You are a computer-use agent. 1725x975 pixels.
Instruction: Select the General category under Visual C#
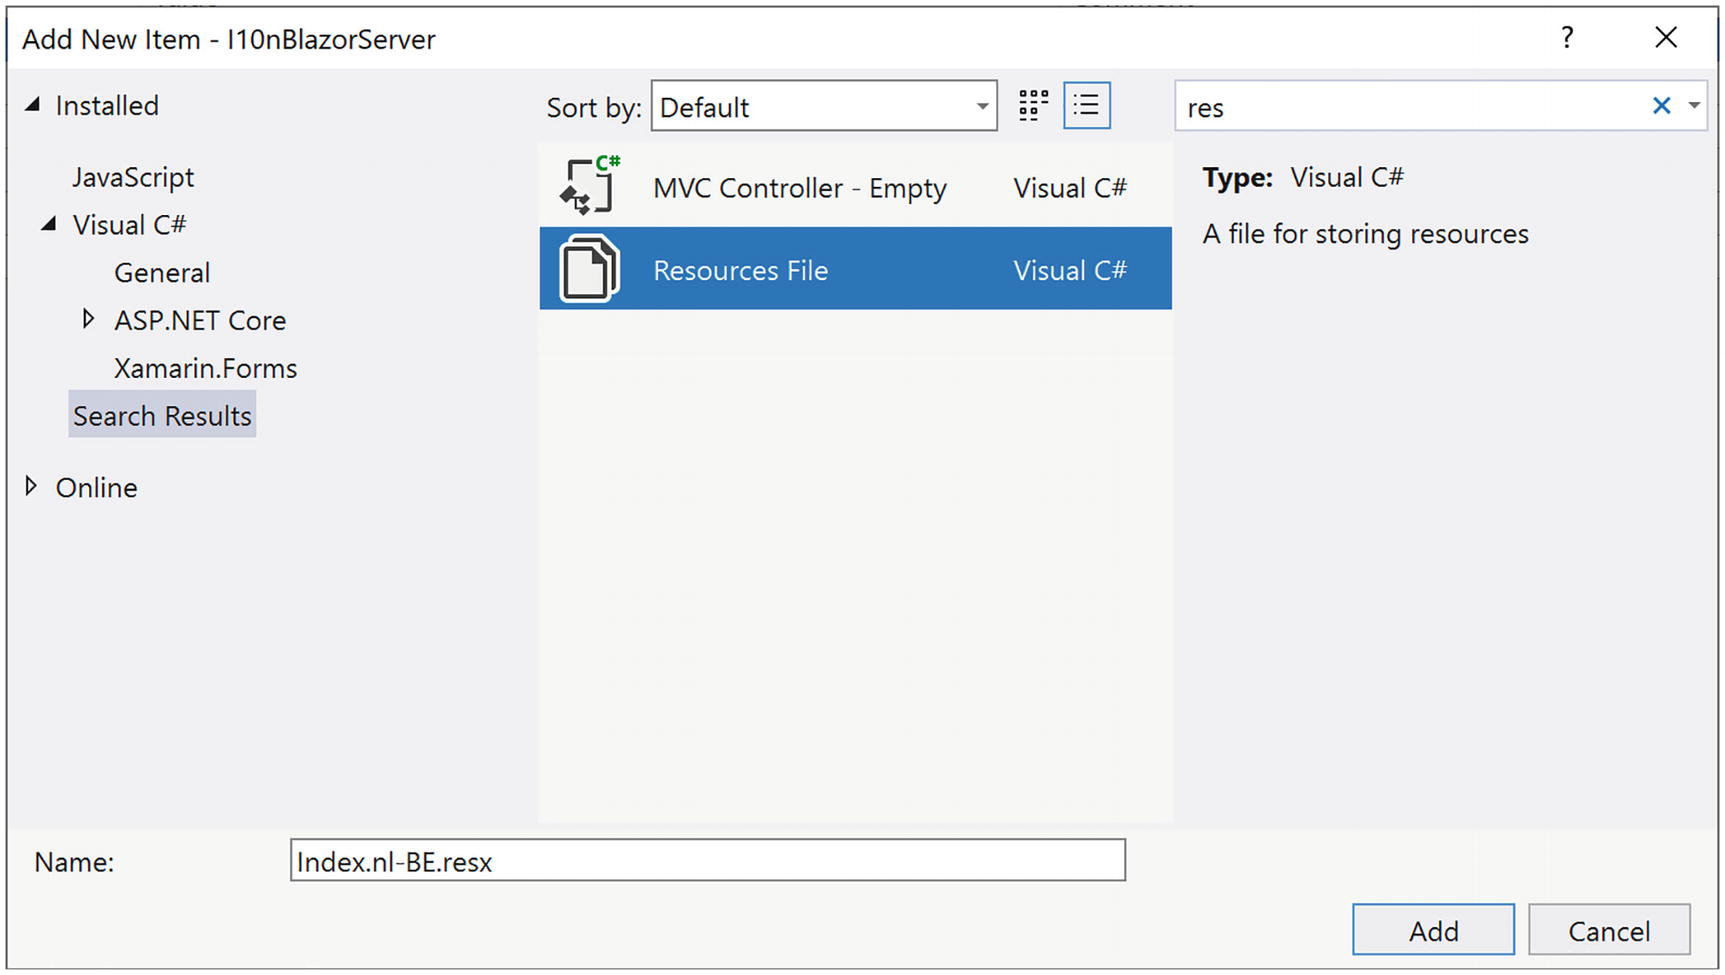point(162,272)
